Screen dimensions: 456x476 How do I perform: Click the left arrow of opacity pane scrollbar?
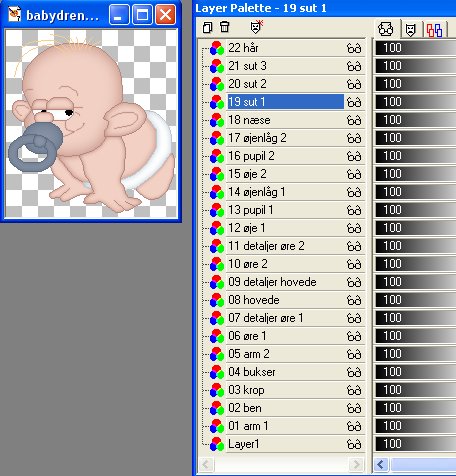[x=381, y=464]
